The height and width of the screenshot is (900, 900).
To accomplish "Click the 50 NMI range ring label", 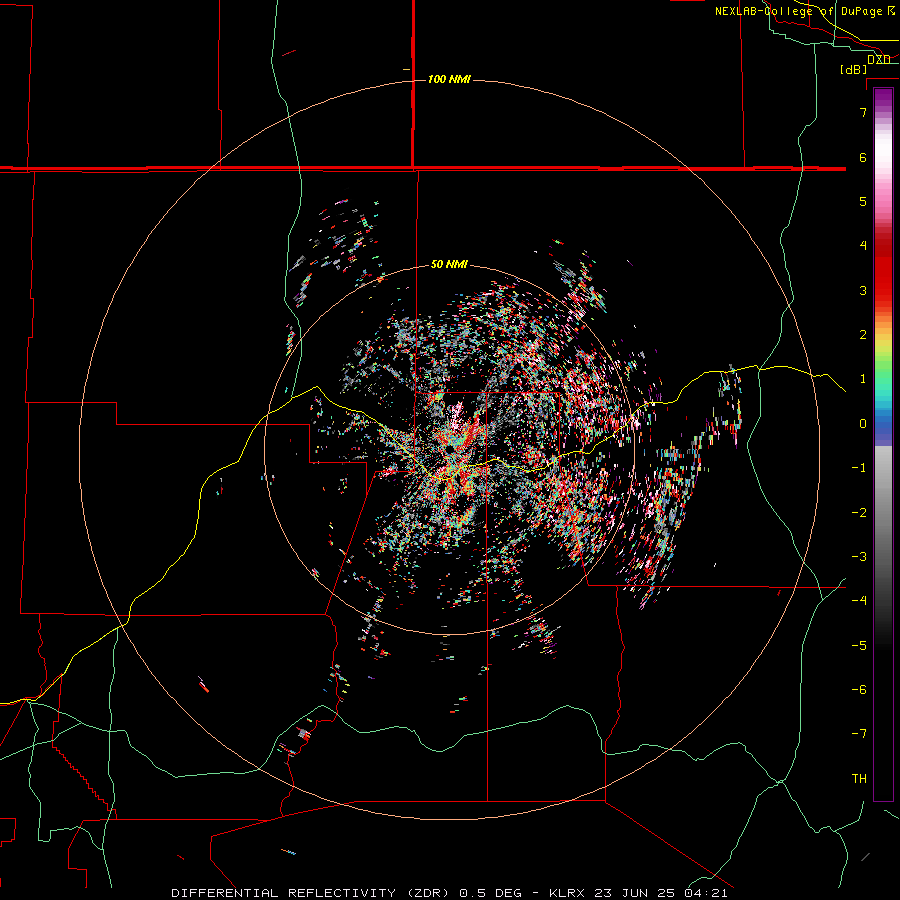I will click(449, 264).
